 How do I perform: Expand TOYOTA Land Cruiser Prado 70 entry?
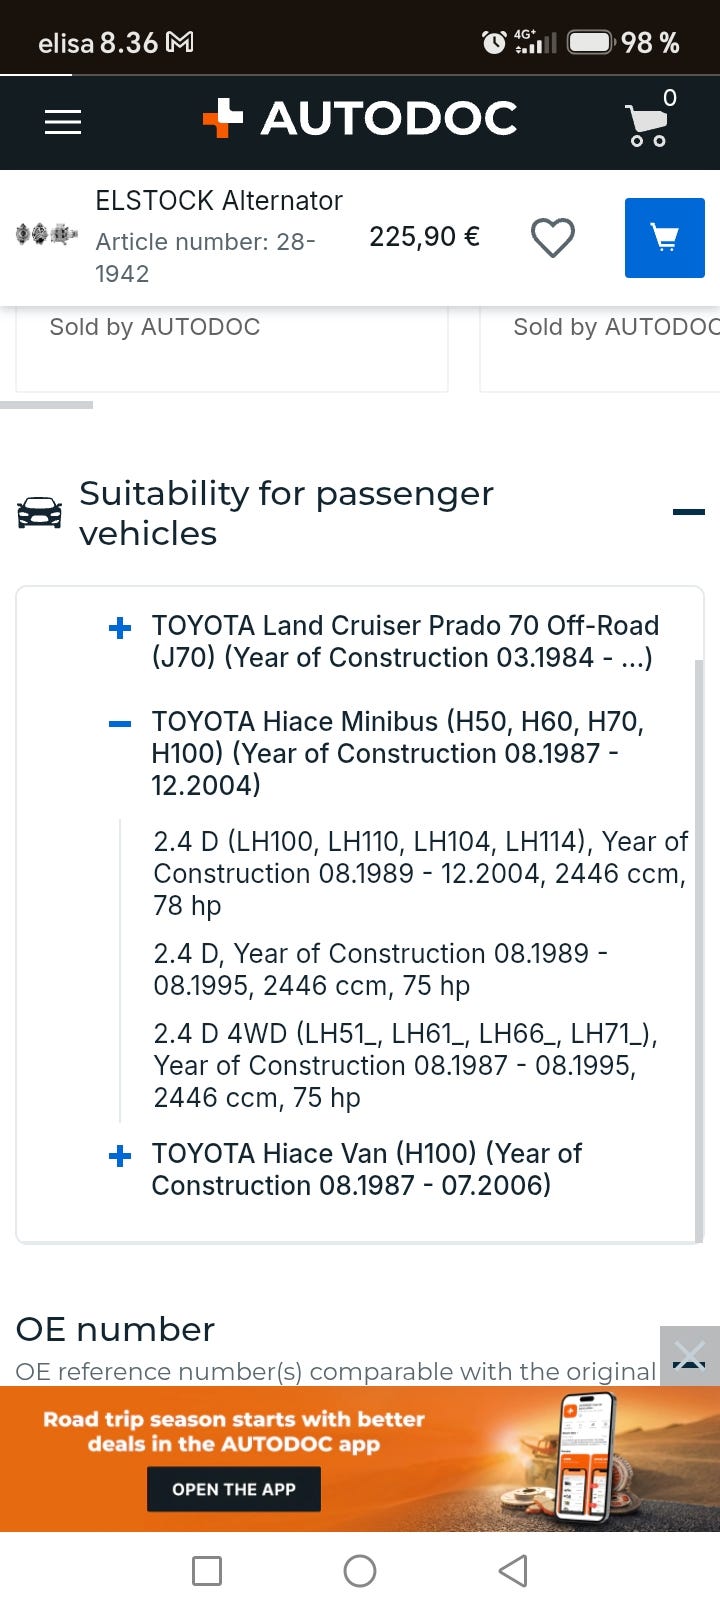(x=120, y=628)
